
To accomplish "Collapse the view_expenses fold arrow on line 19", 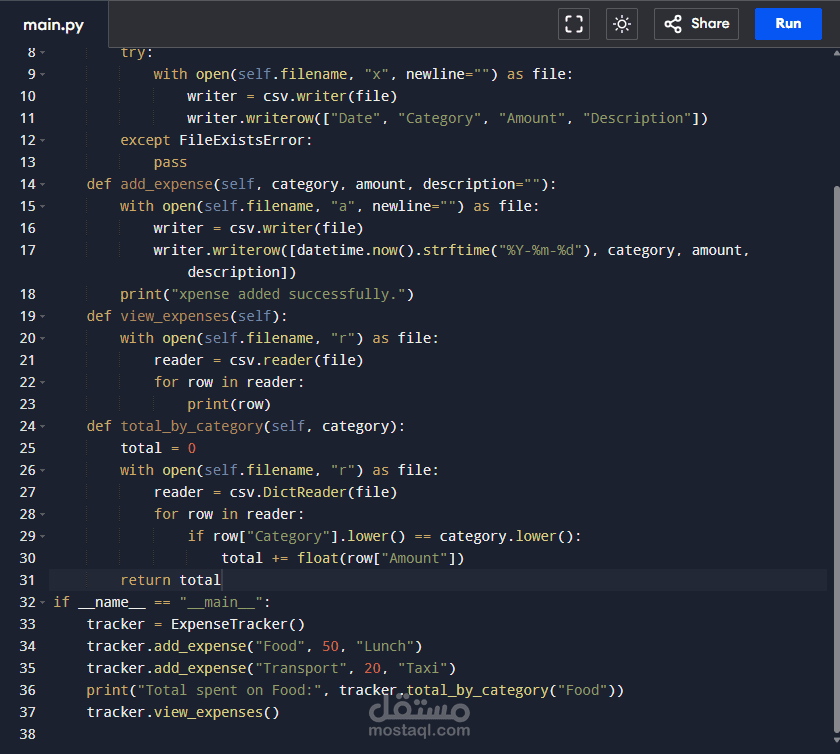I will pos(42,316).
